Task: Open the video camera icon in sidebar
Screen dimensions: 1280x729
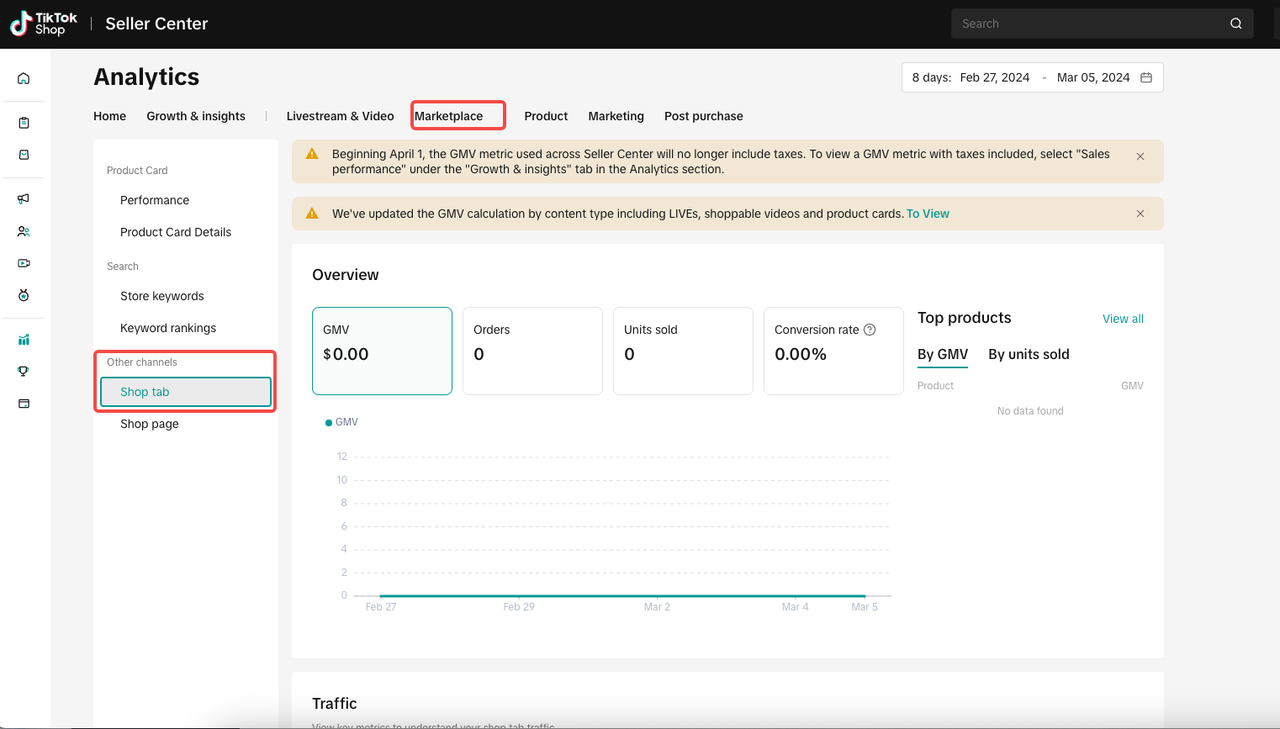Action: 24,263
